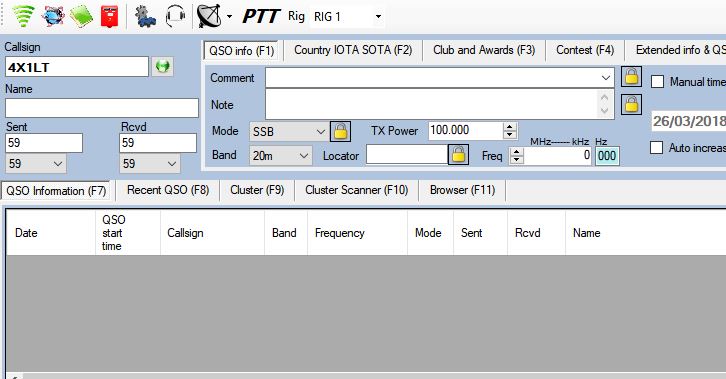This screenshot has height=379, width=726.
Task: Open the Sent 59 dropdown list
Action: point(36,164)
